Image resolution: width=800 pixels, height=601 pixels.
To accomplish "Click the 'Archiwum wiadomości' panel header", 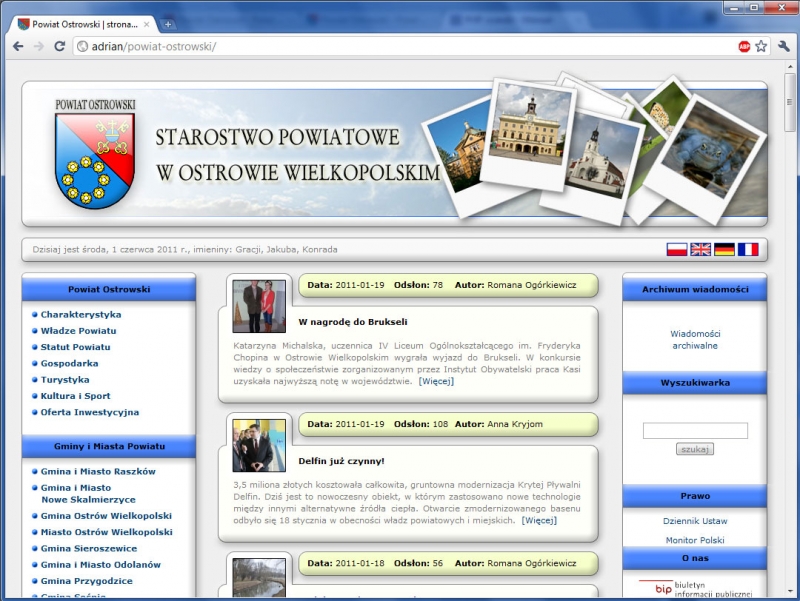I will [695, 289].
